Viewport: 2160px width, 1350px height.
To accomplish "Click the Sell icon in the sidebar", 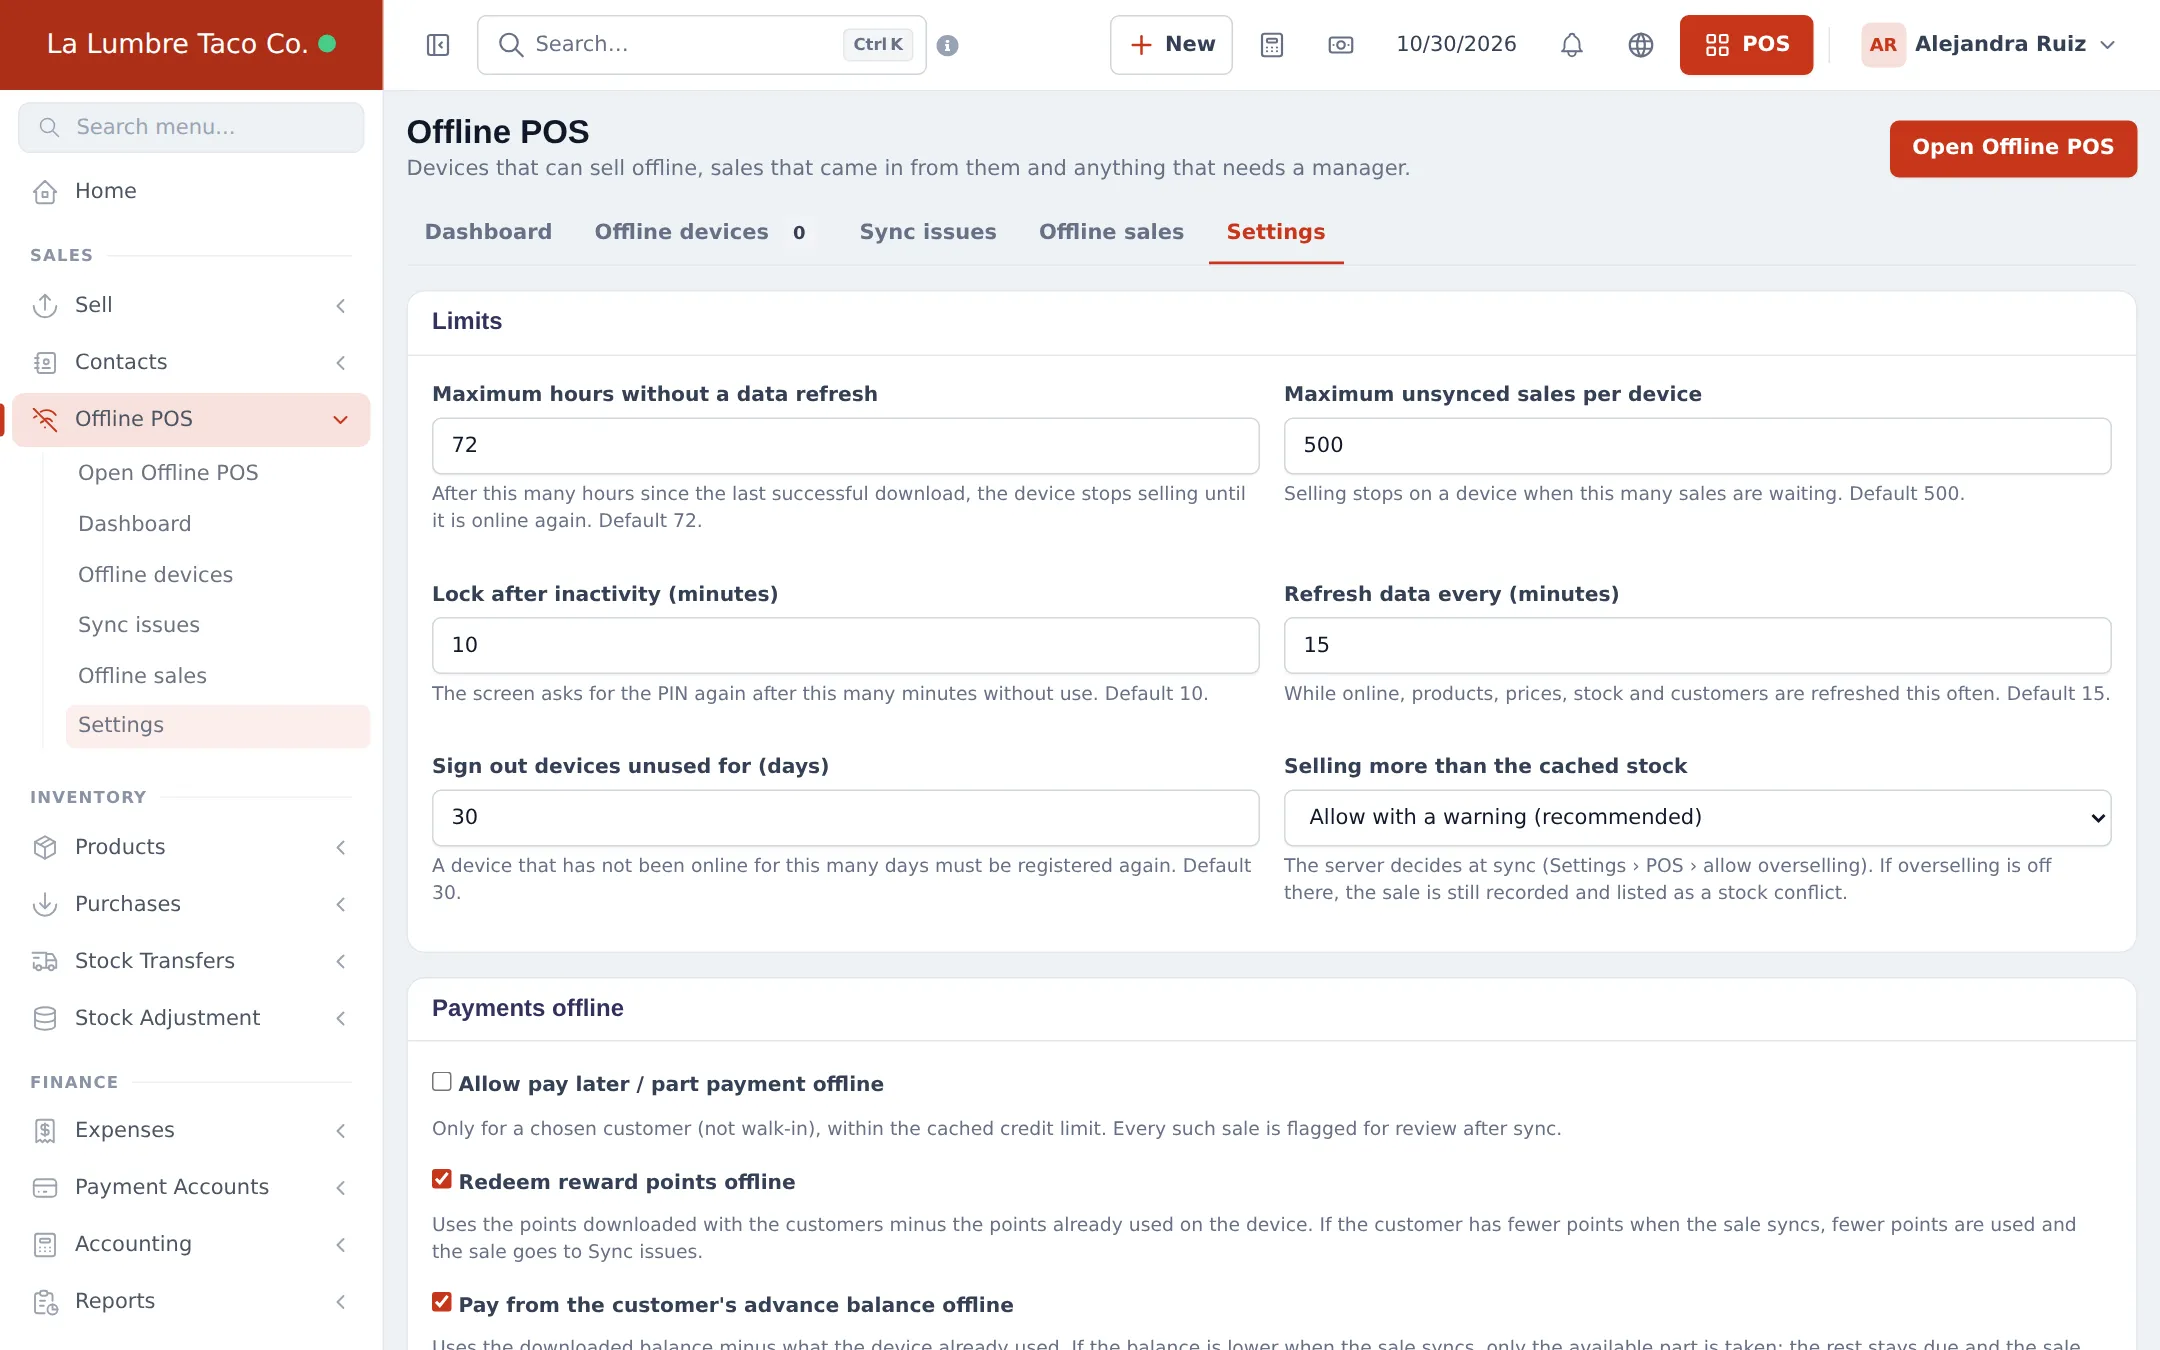I will tap(45, 305).
